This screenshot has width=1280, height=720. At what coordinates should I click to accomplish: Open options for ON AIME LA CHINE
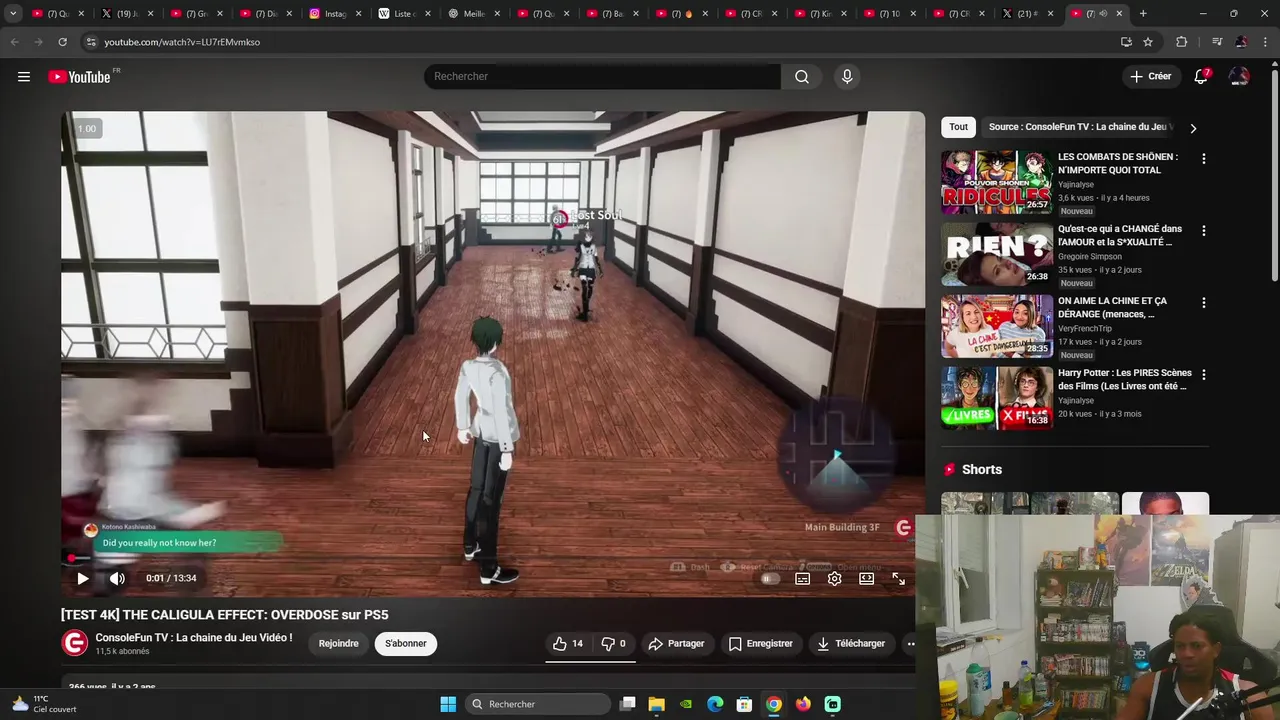[x=1203, y=303]
